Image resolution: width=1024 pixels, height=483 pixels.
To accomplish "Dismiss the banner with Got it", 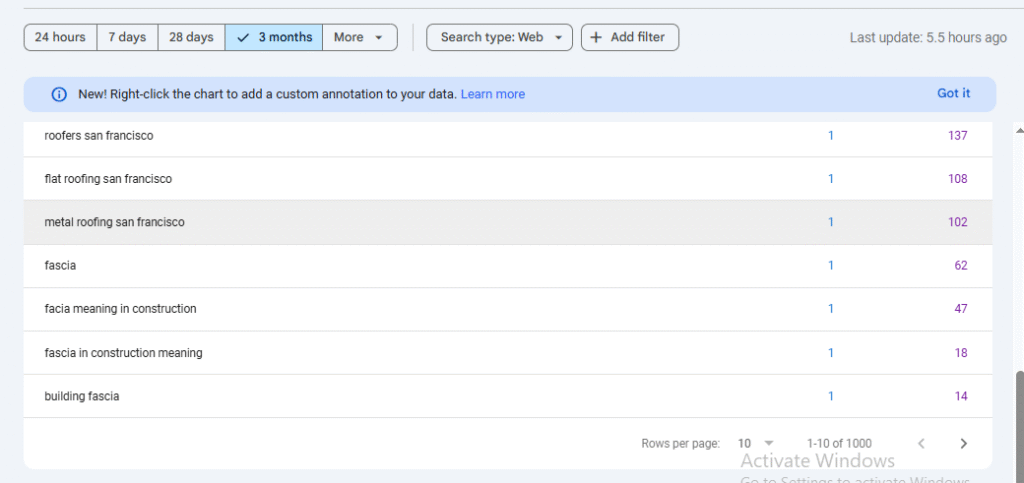I will (953, 93).
